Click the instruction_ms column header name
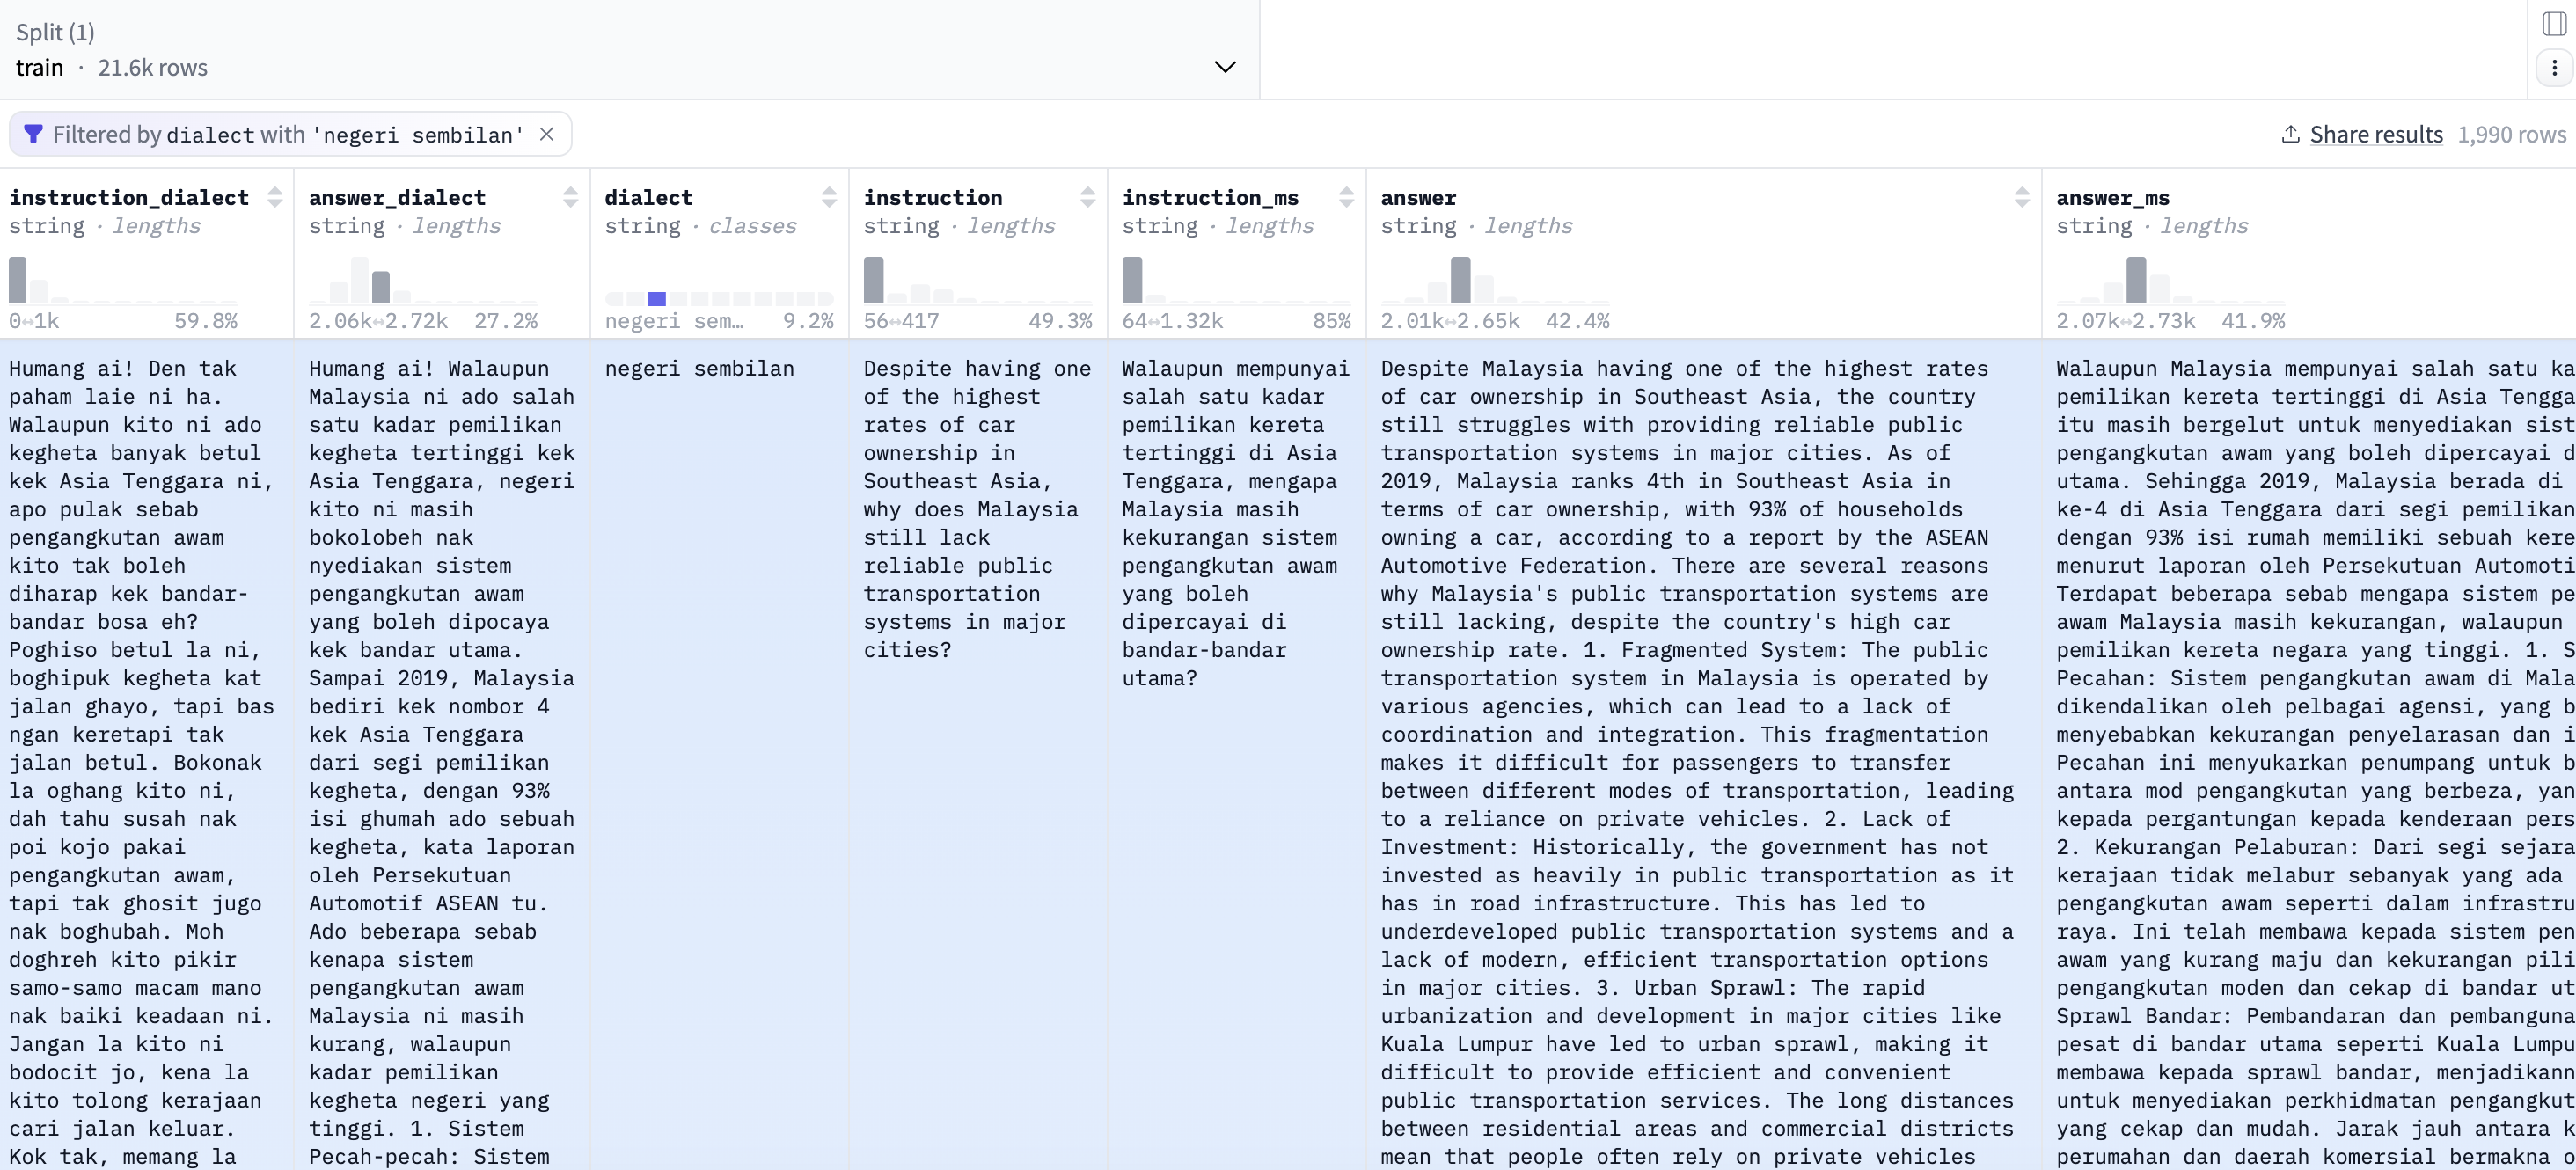The width and height of the screenshot is (2576, 1170). [x=1210, y=197]
